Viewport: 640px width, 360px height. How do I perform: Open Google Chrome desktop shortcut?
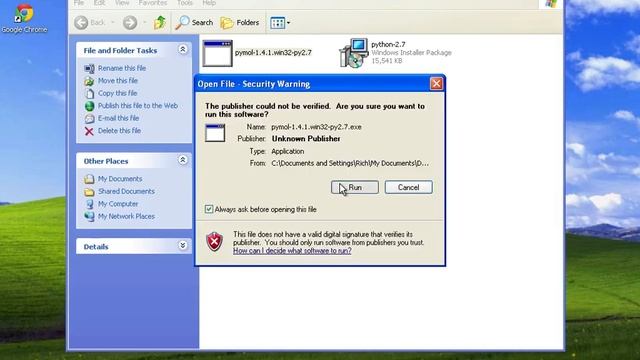coord(24,18)
